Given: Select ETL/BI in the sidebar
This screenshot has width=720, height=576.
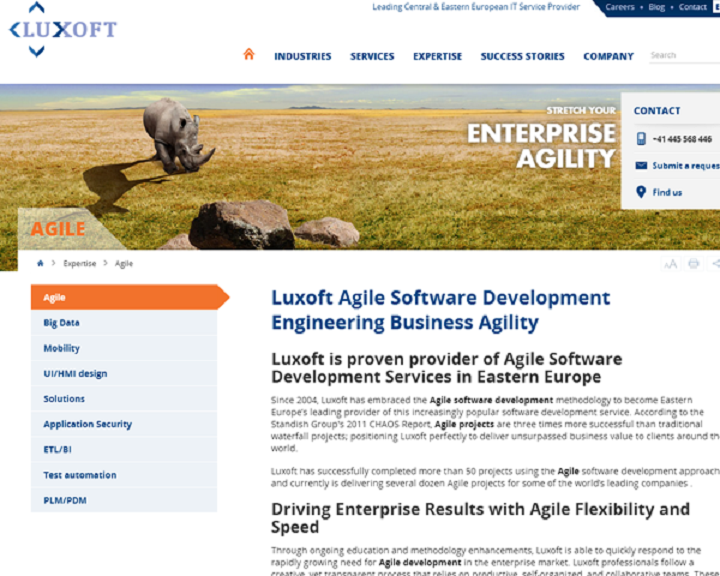Looking at the screenshot, I should click(124, 449).
